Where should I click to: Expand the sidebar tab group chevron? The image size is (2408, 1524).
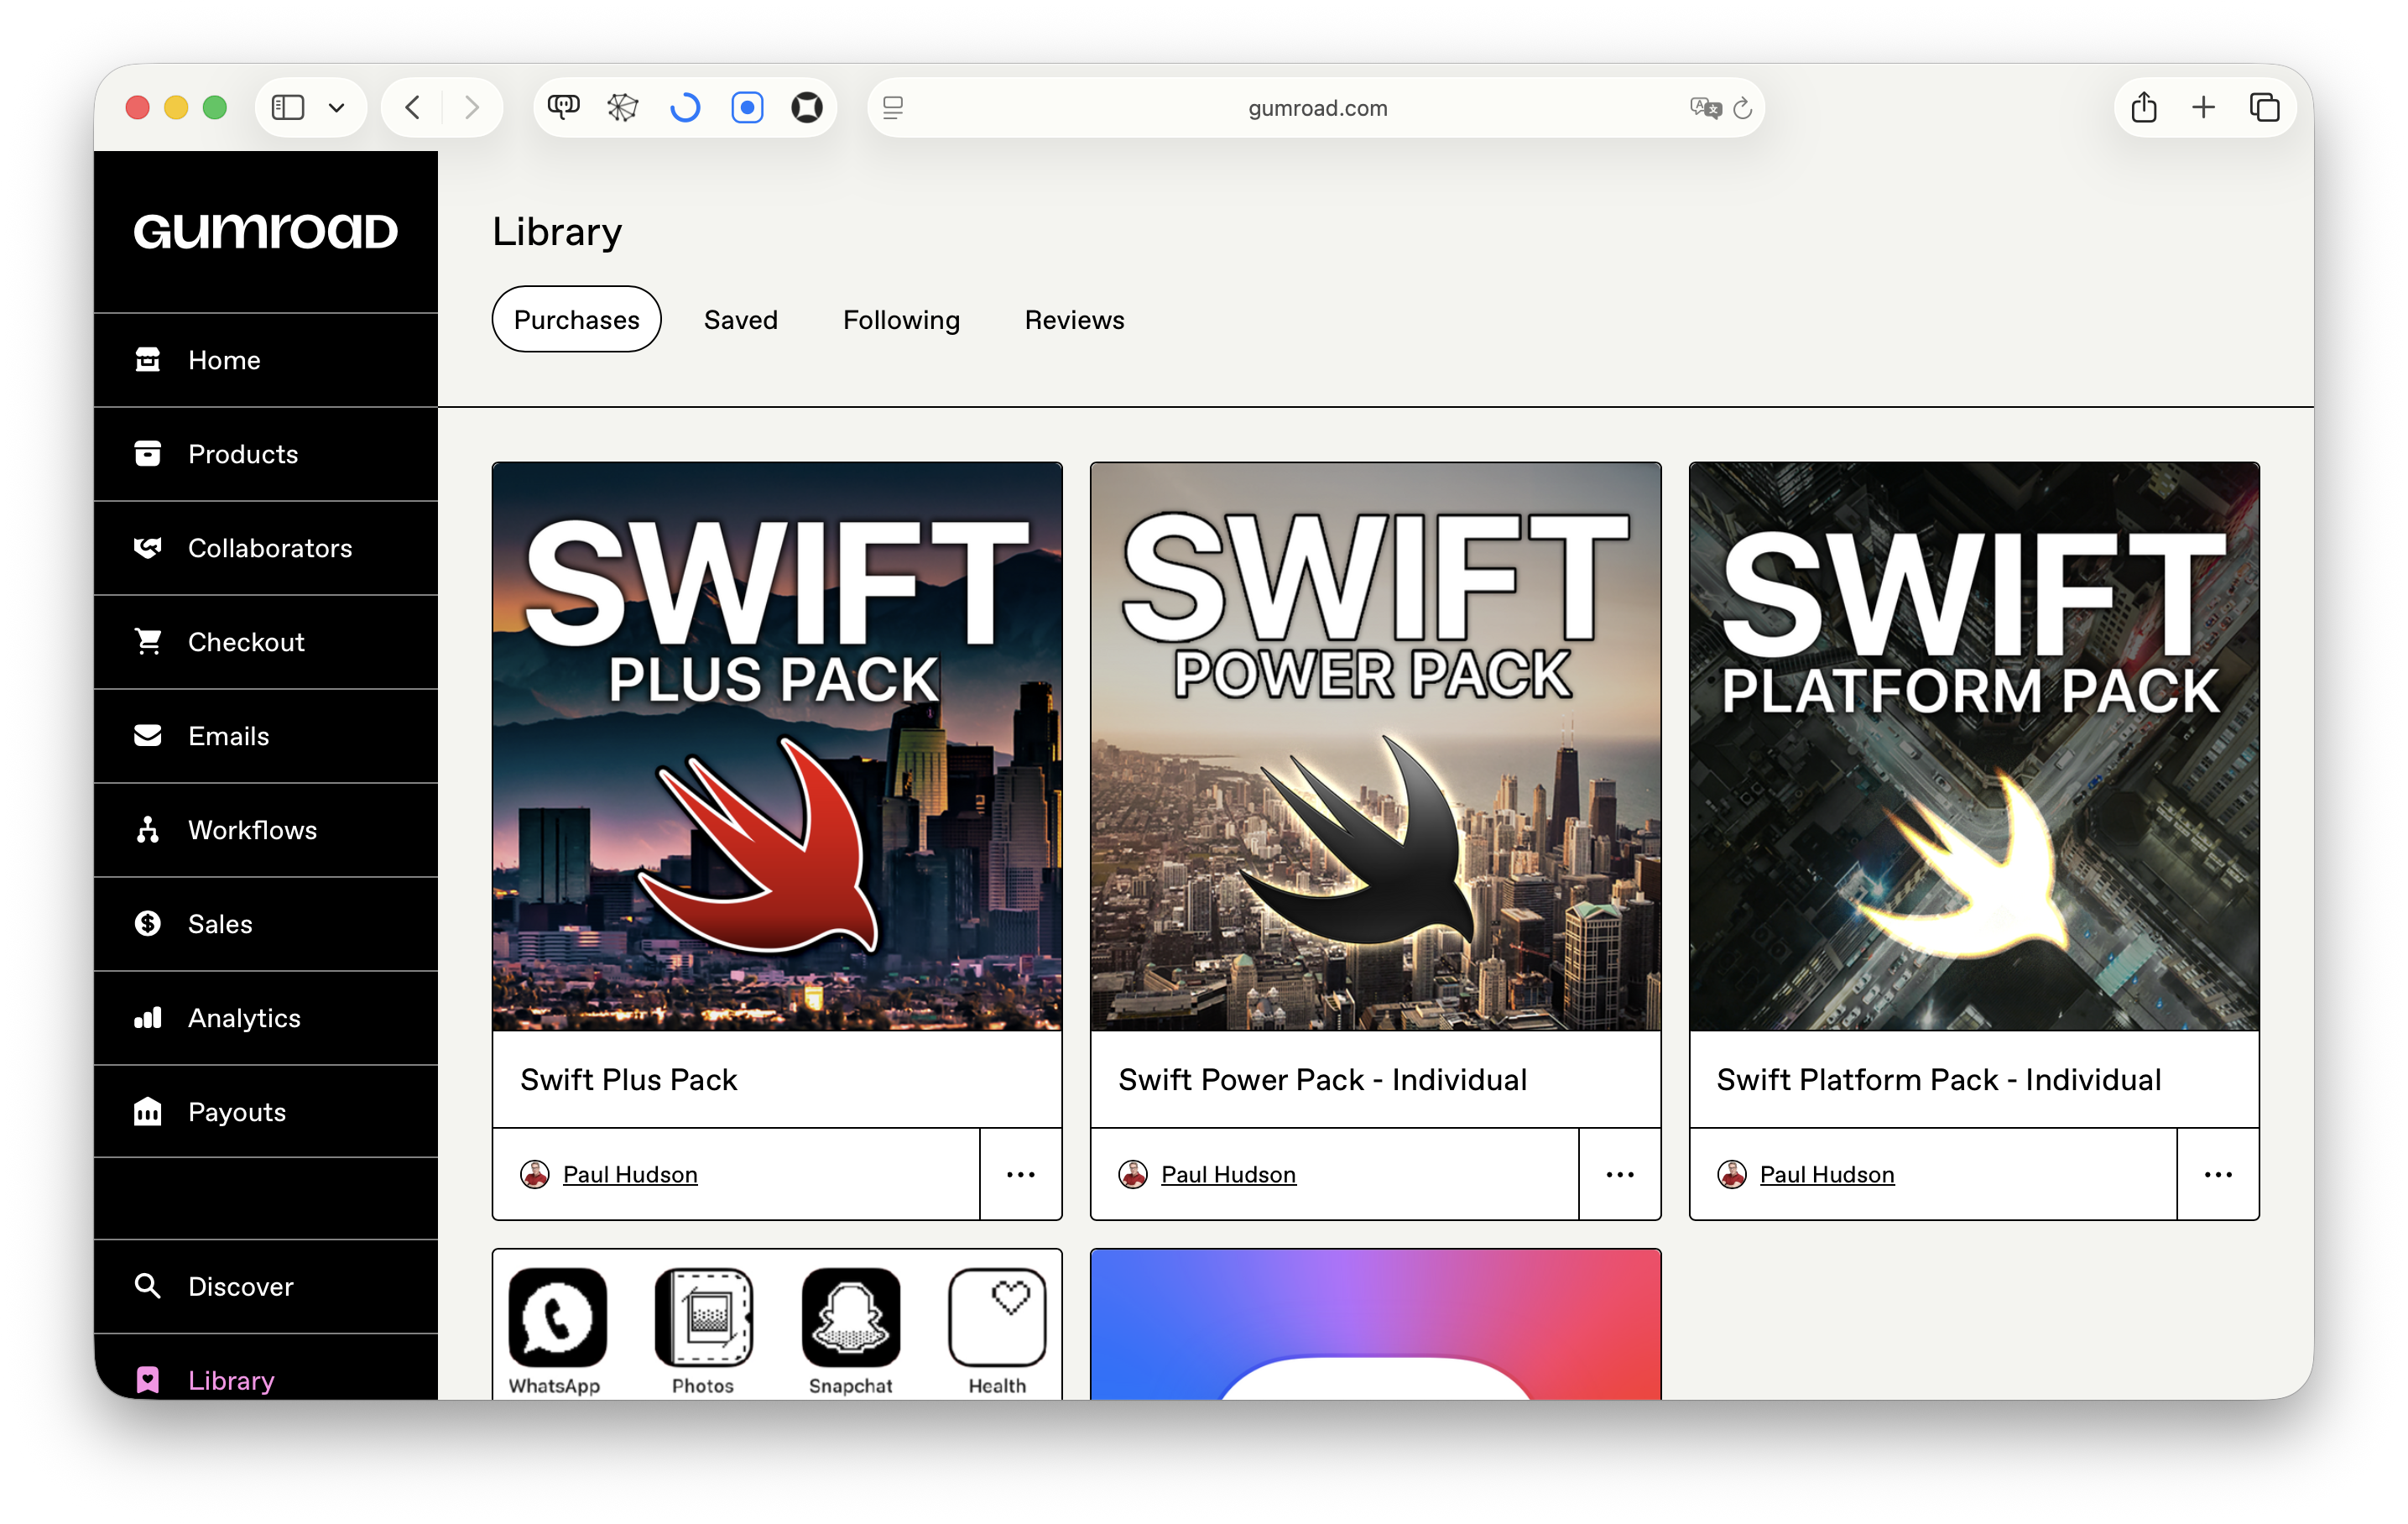pyautogui.click(x=337, y=107)
